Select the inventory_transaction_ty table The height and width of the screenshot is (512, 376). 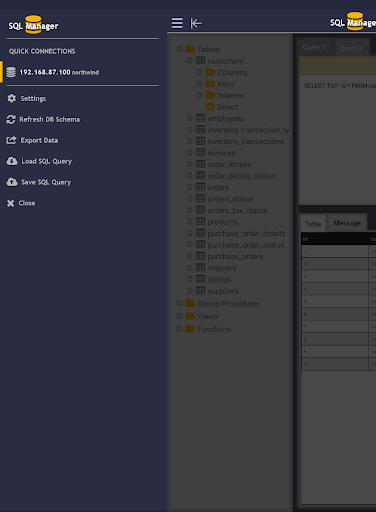pyautogui.click(x=248, y=130)
